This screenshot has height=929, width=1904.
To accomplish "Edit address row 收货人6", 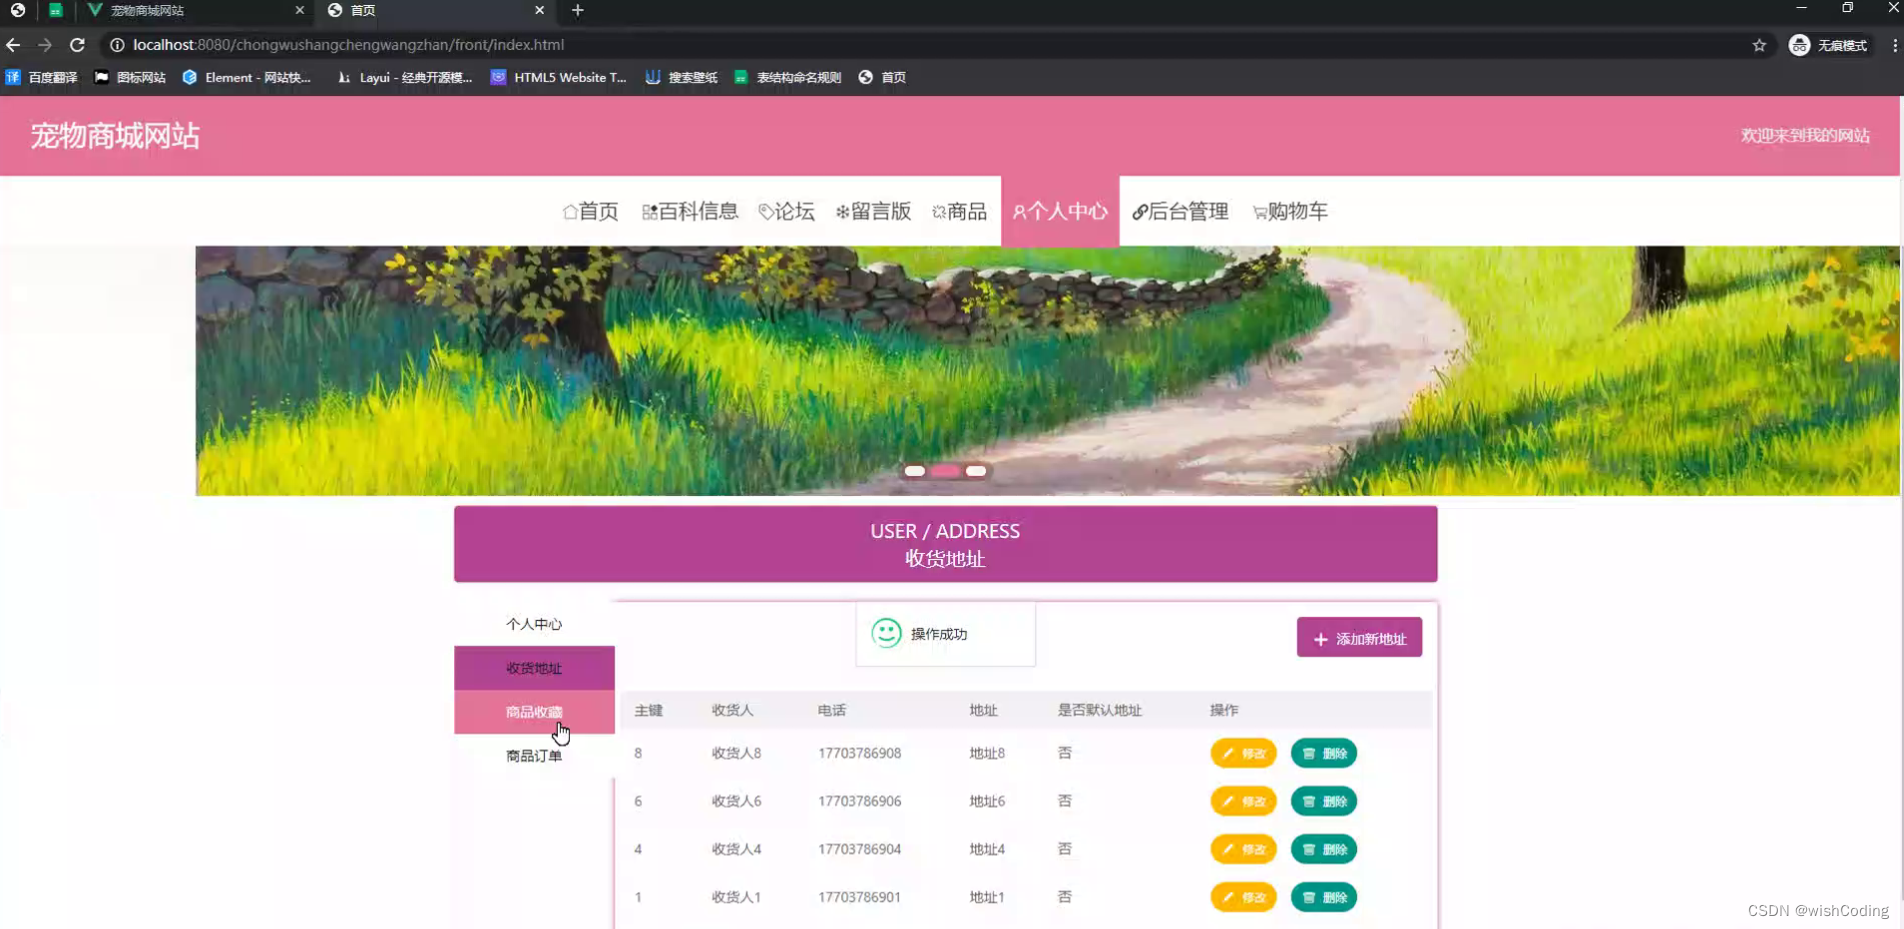I will pyautogui.click(x=1243, y=801).
